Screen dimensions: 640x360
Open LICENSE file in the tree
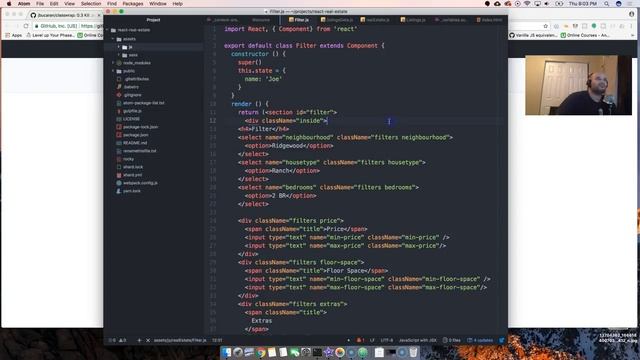point(131,119)
